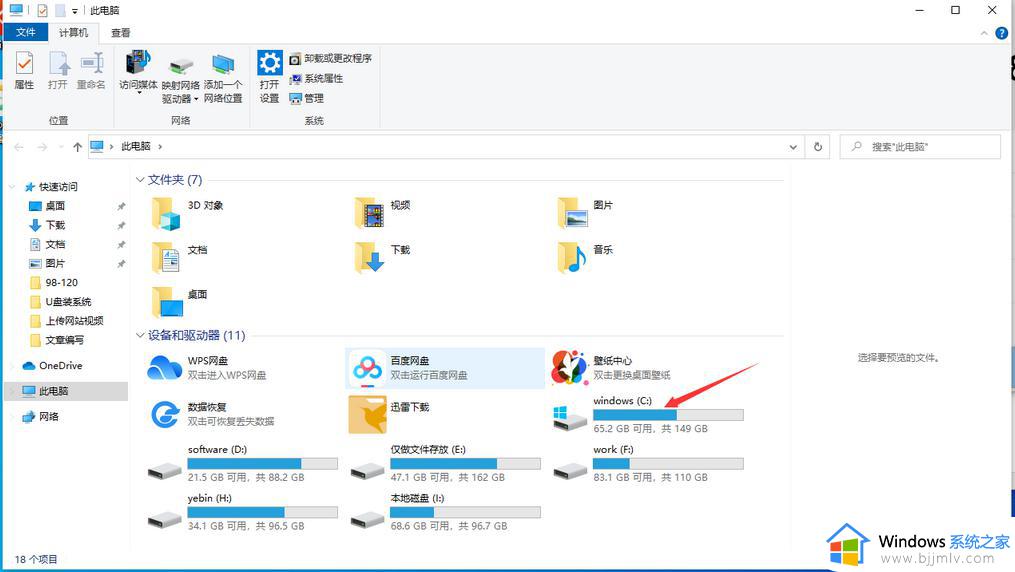Minimize the ribbon with chevron

pos(984,33)
